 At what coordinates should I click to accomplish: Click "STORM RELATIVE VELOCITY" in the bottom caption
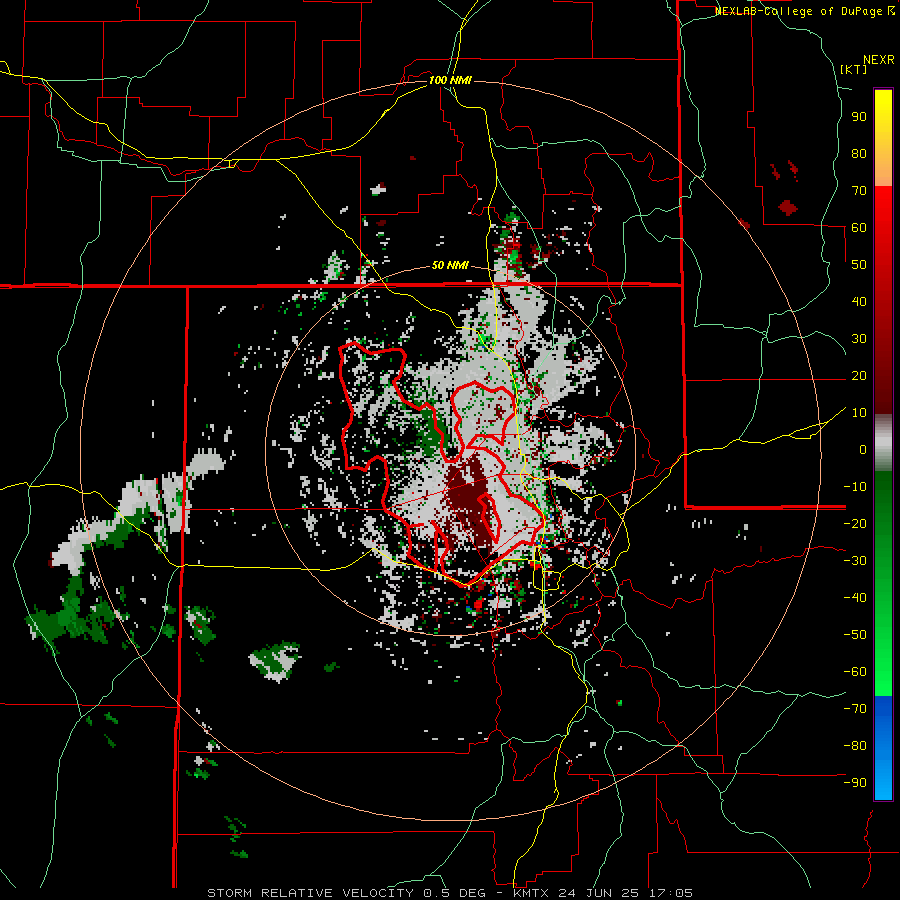point(310,893)
